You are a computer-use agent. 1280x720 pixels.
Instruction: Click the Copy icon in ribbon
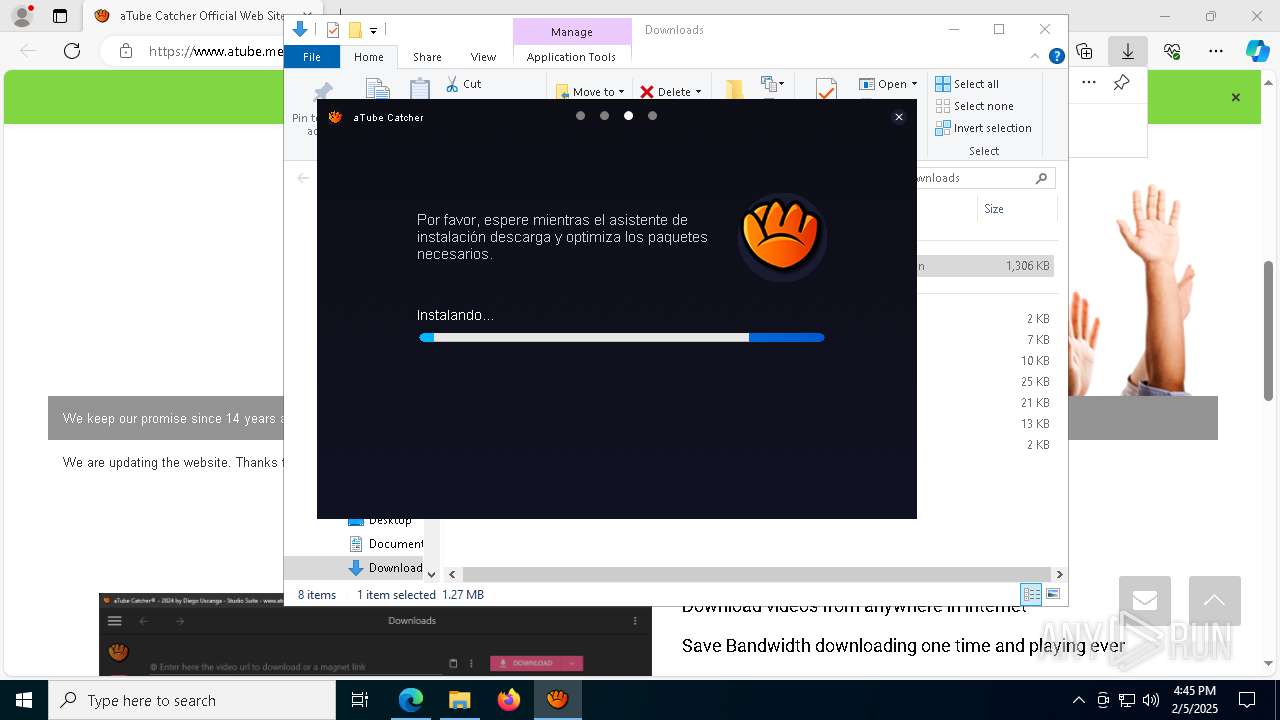click(x=378, y=89)
